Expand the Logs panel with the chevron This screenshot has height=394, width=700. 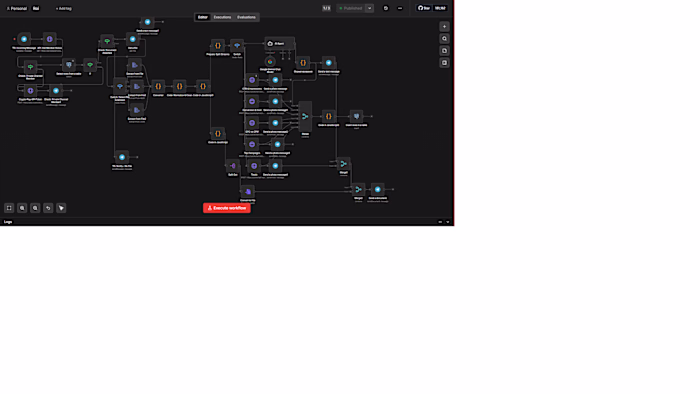coord(448,222)
